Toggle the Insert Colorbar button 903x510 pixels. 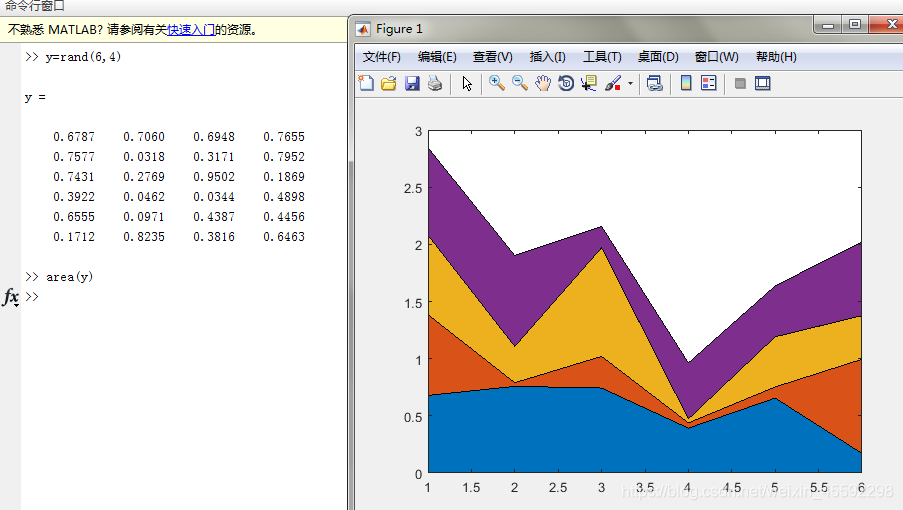pyautogui.click(x=686, y=84)
